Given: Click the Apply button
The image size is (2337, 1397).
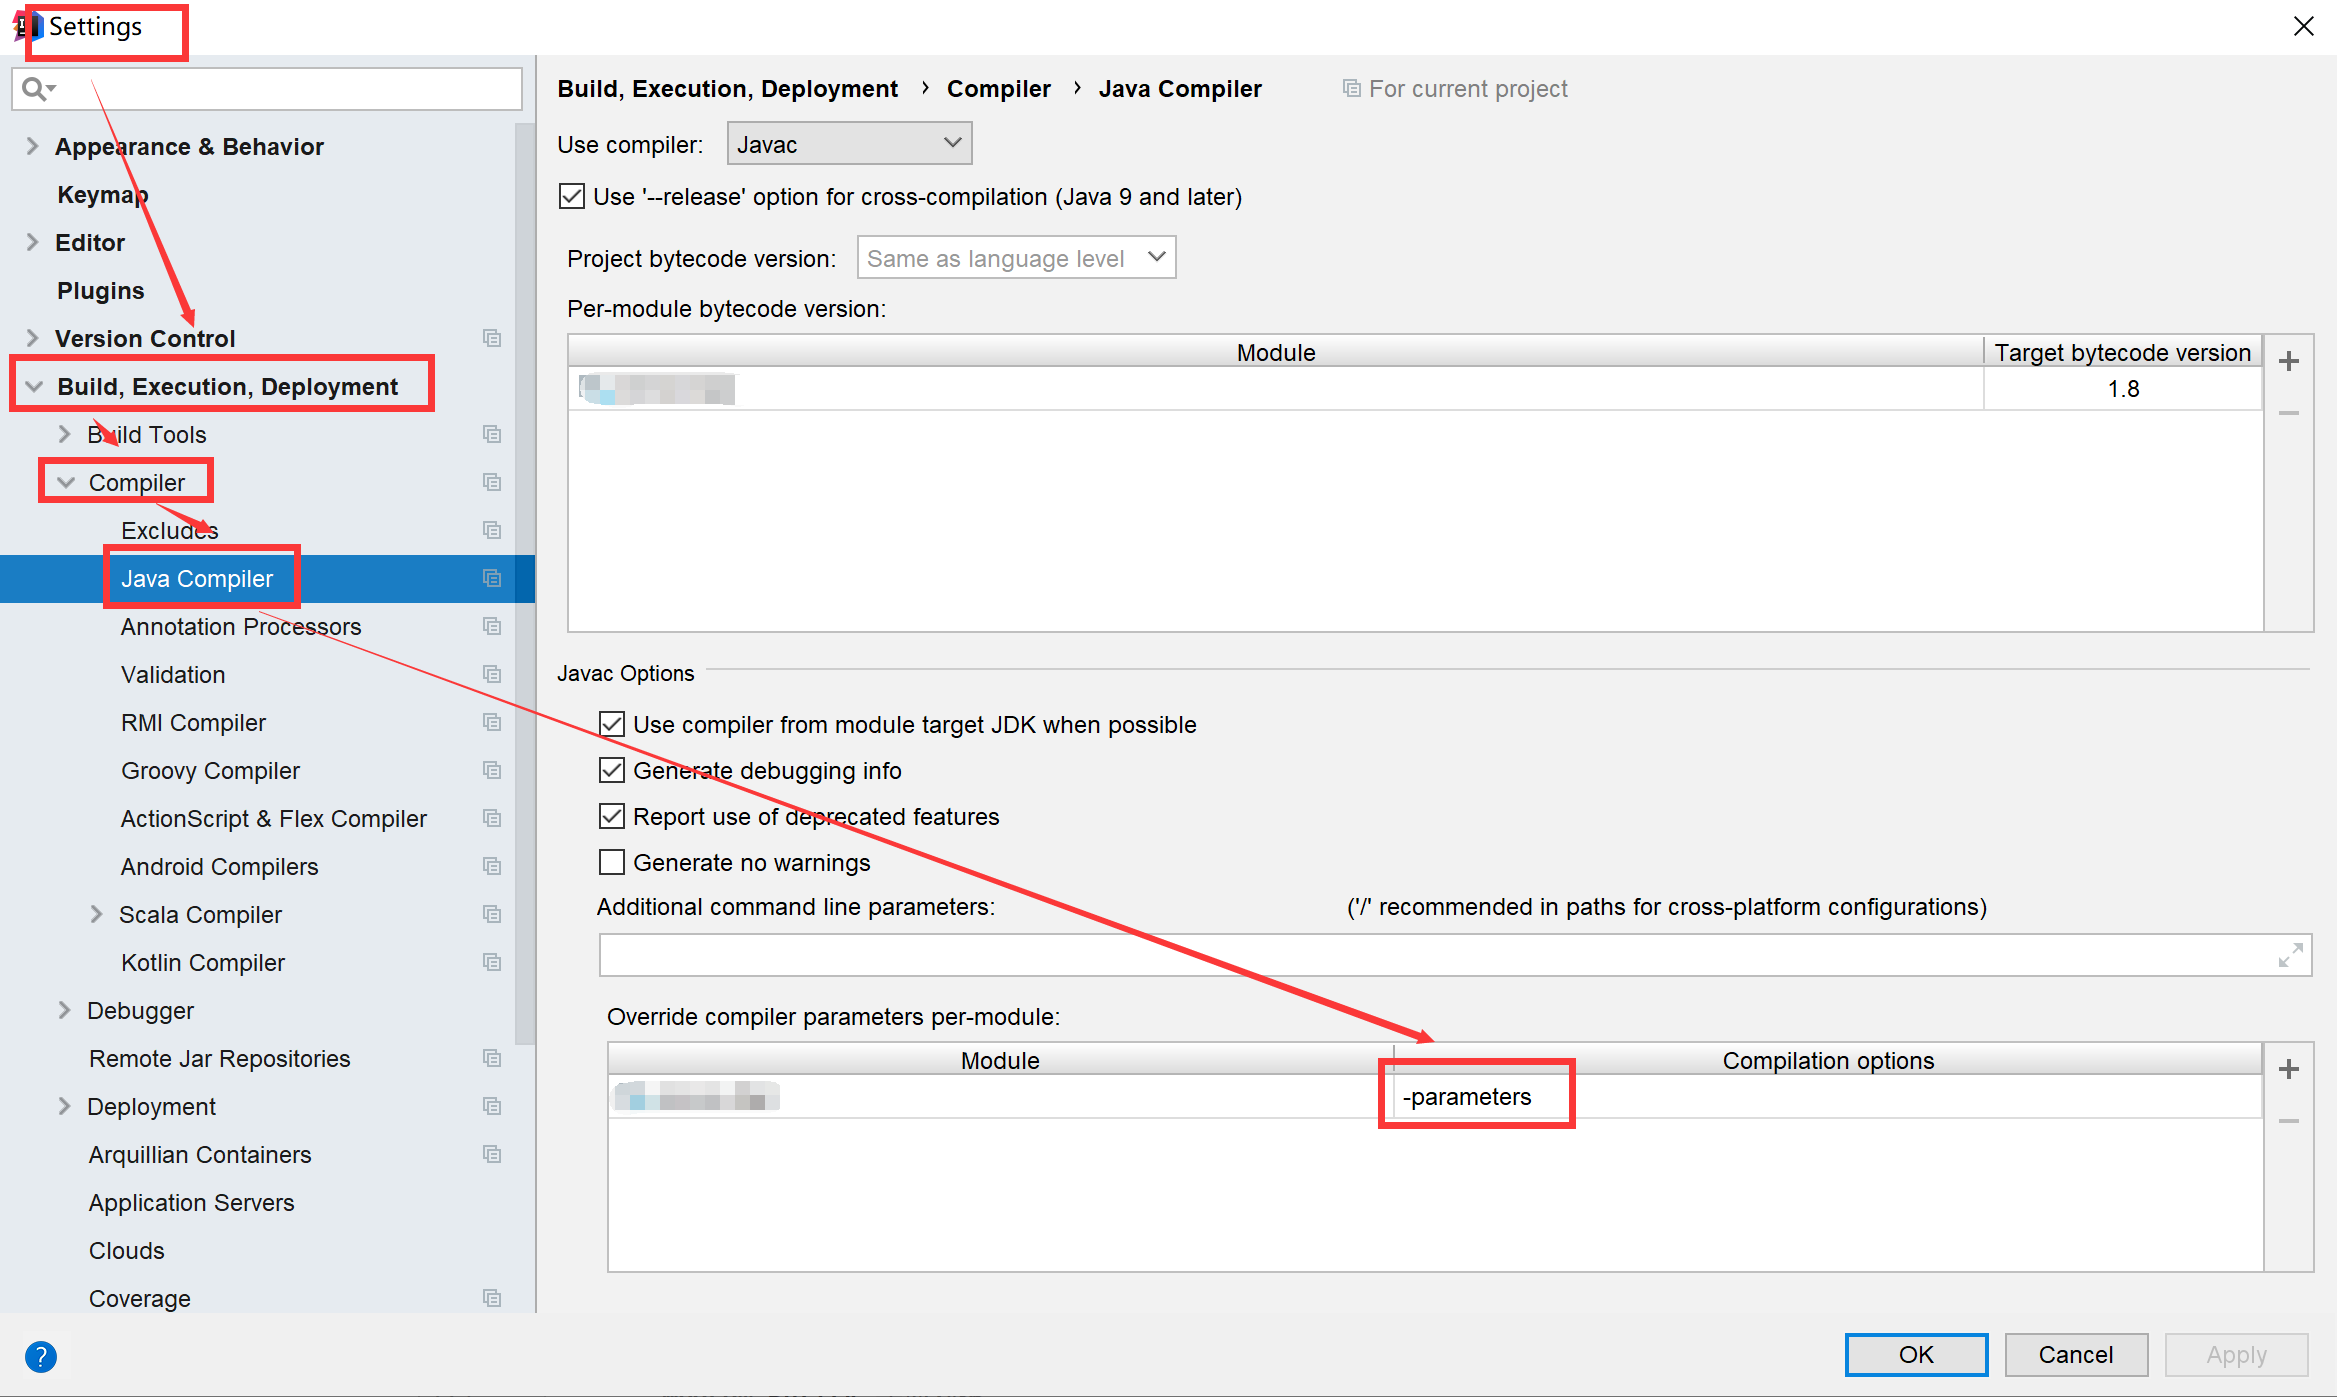Looking at the screenshot, I should (x=2236, y=1354).
